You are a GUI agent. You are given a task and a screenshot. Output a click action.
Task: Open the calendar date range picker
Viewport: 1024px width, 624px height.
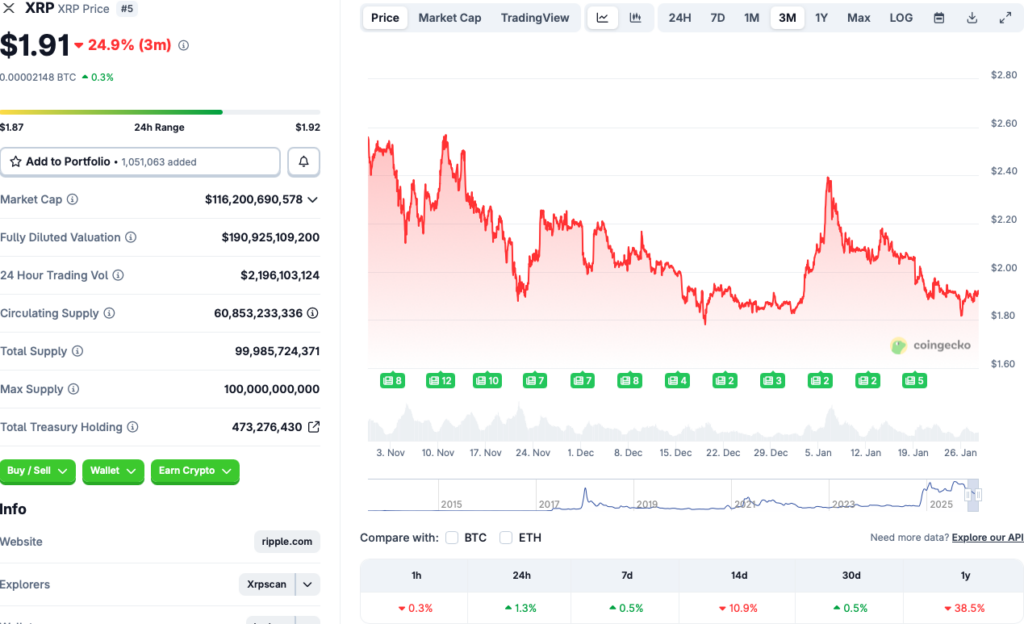(939, 18)
